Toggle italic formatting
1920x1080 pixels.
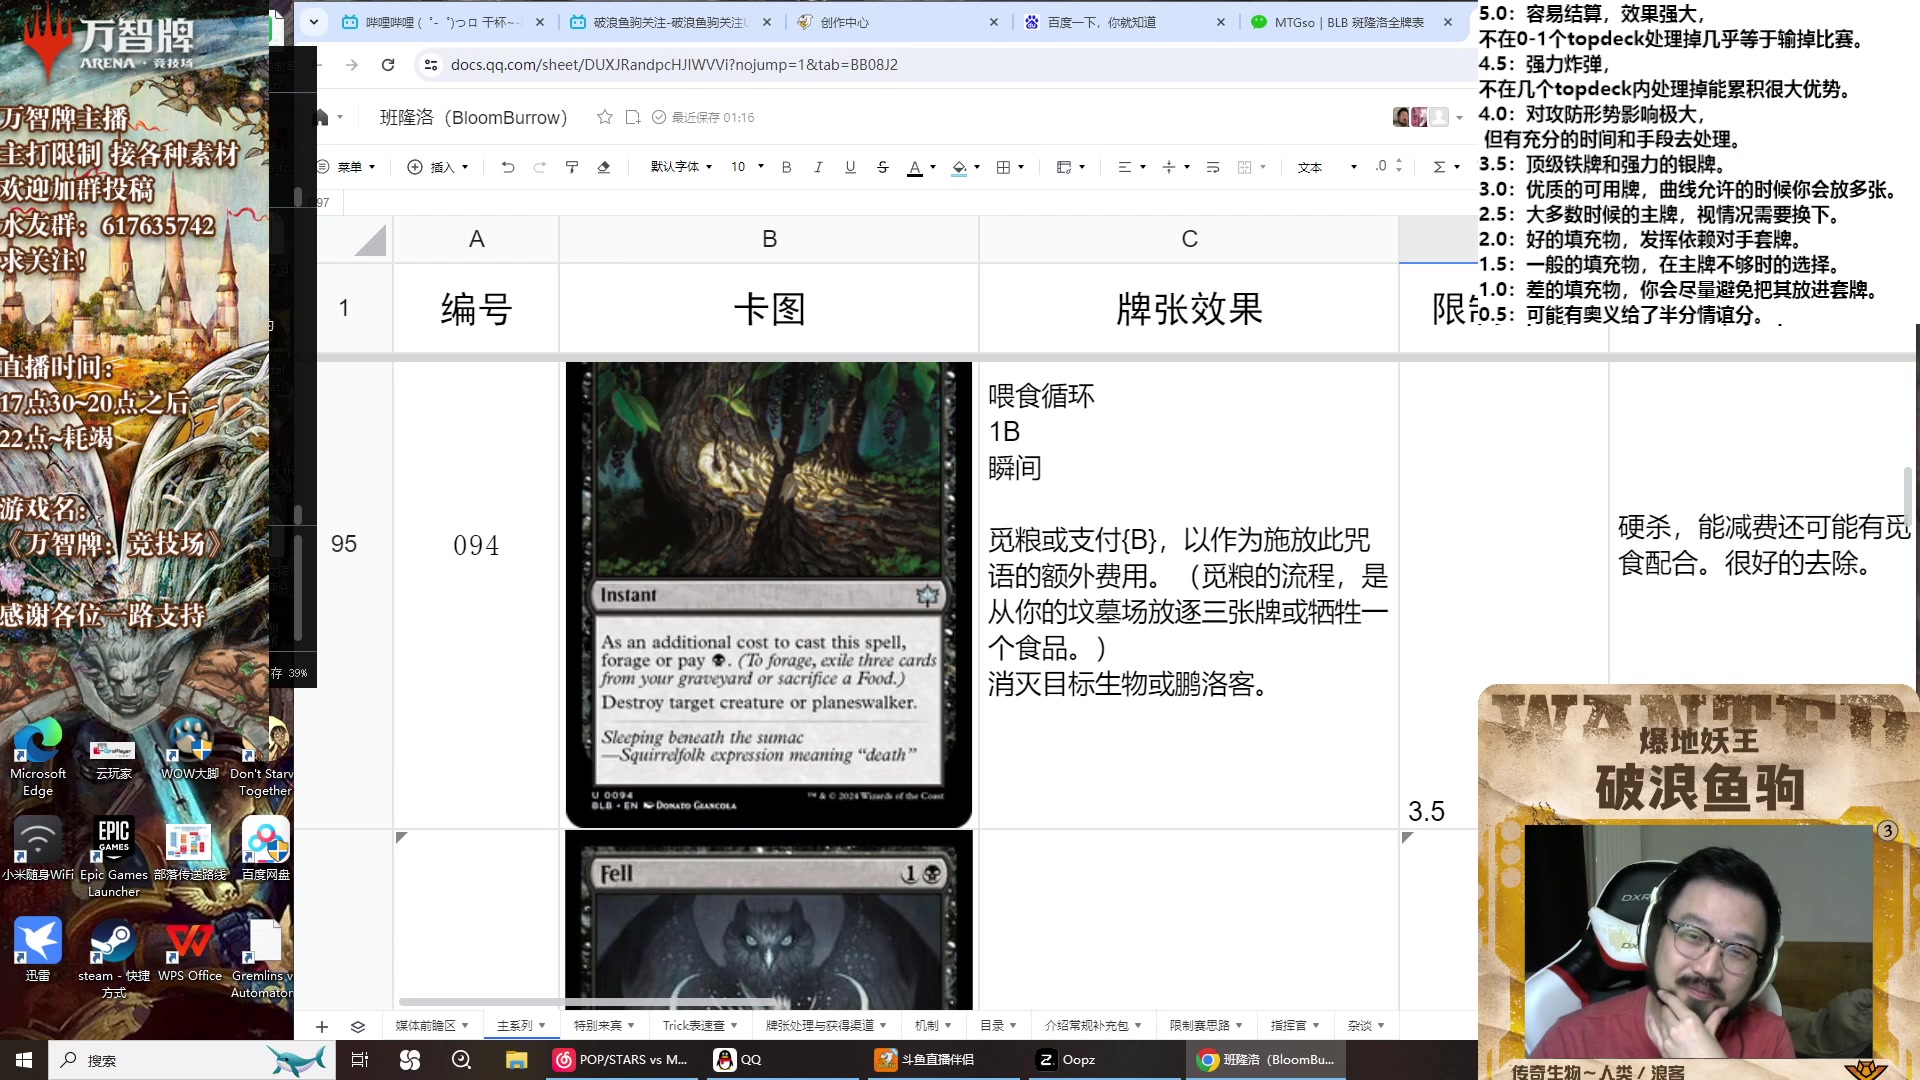click(819, 167)
